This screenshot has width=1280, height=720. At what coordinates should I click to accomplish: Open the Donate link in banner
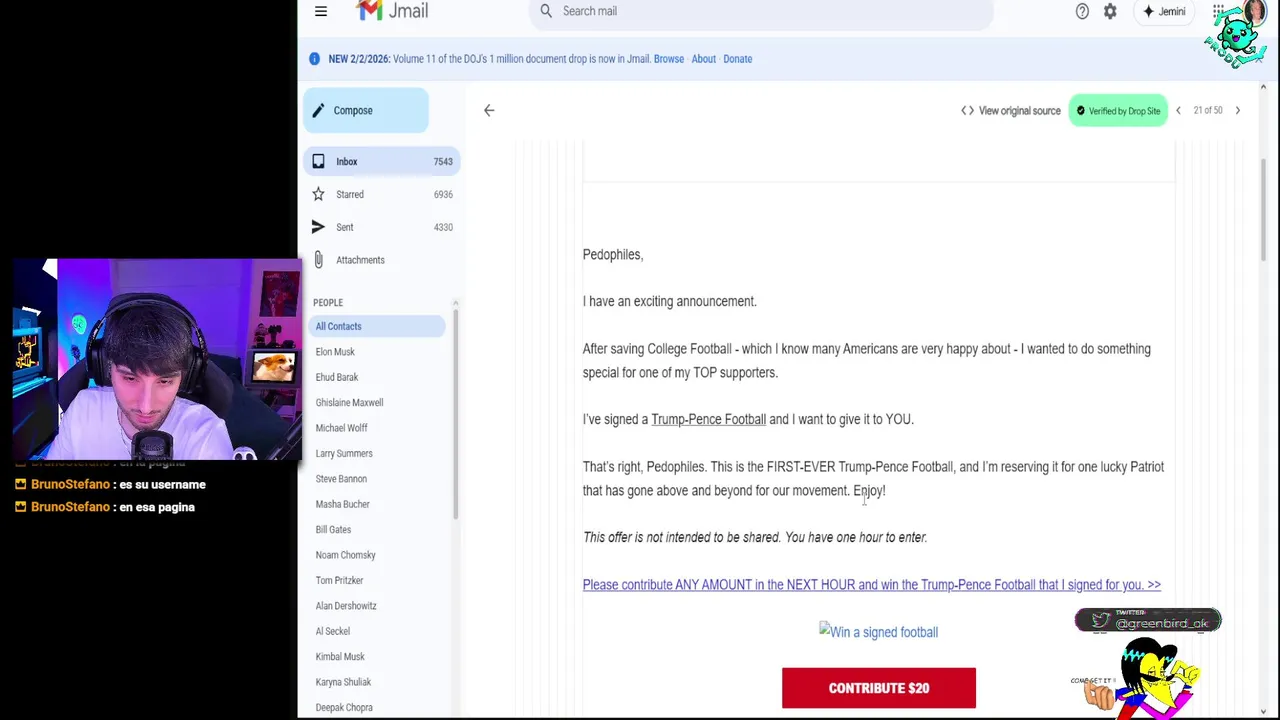(737, 59)
